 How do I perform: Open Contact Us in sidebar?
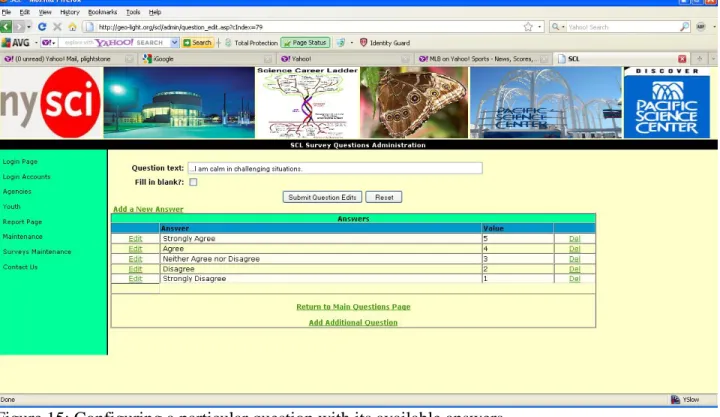tap(20, 267)
